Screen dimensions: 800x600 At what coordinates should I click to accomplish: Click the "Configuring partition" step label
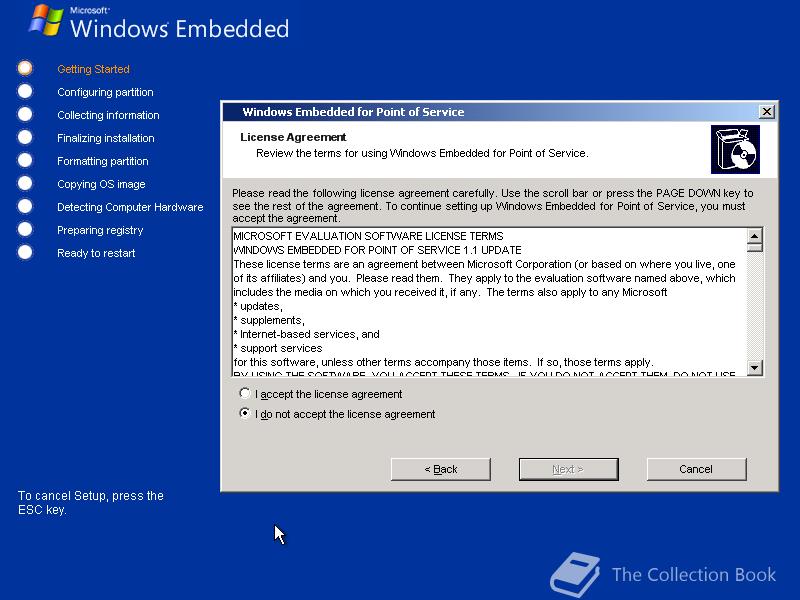pyautogui.click(x=105, y=92)
